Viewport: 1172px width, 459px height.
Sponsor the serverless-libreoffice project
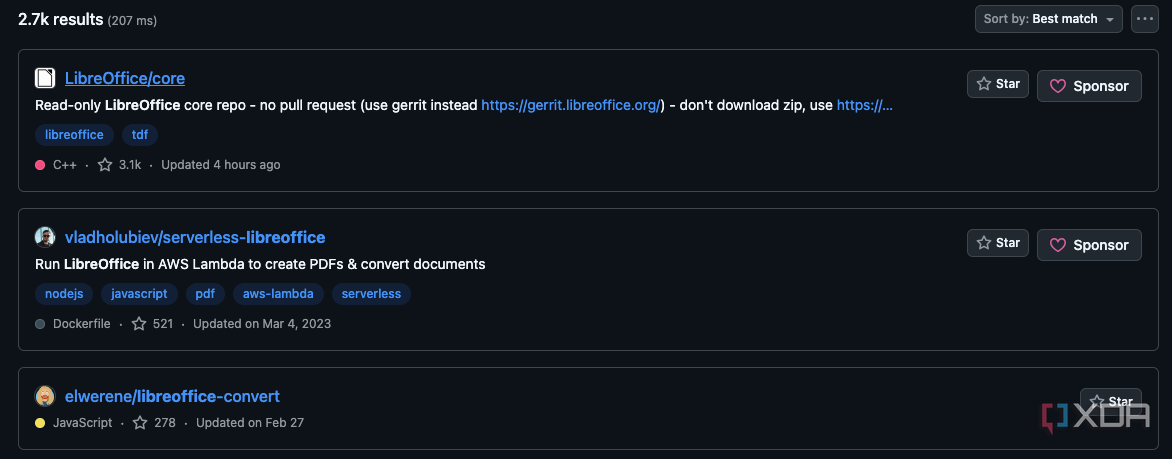click(1089, 245)
